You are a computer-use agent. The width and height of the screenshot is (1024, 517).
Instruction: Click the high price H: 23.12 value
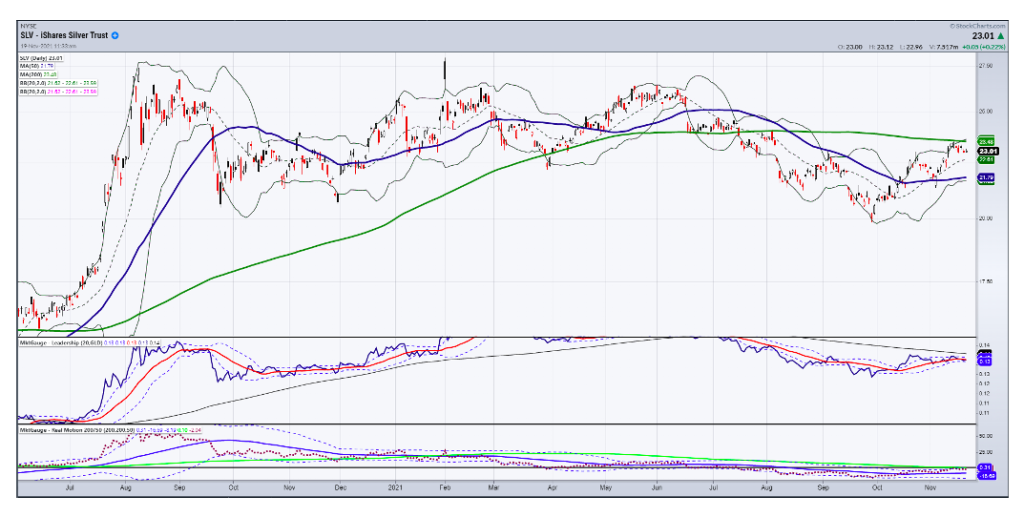883,47
